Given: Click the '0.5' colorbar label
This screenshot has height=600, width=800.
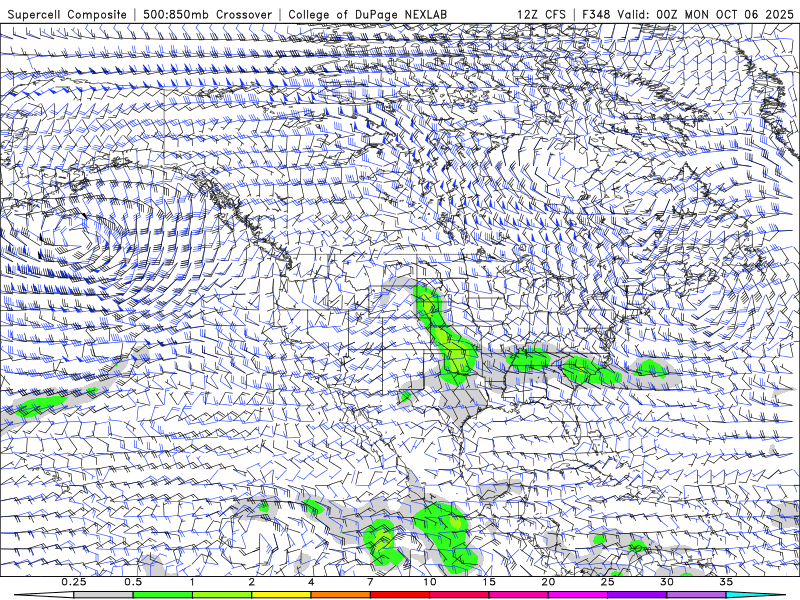Looking at the screenshot, I should tap(133, 582).
